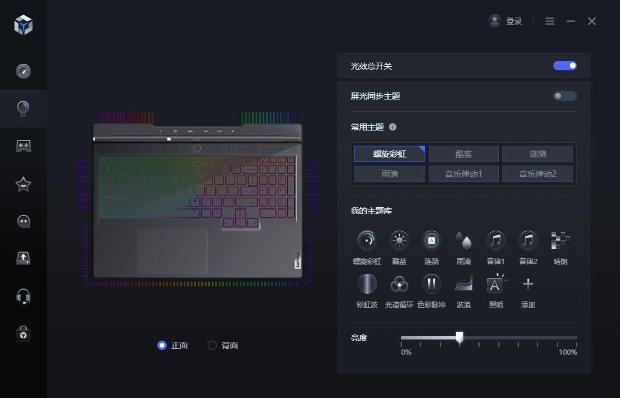Image resolution: width=620 pixels, height=398 pixels.
Task: Open the hamburger menu in title bar
Action: [550, 21]
